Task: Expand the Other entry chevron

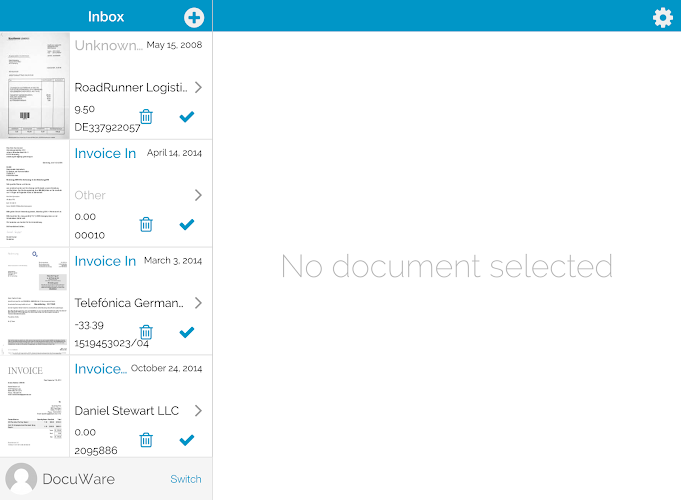Action: 198,195
